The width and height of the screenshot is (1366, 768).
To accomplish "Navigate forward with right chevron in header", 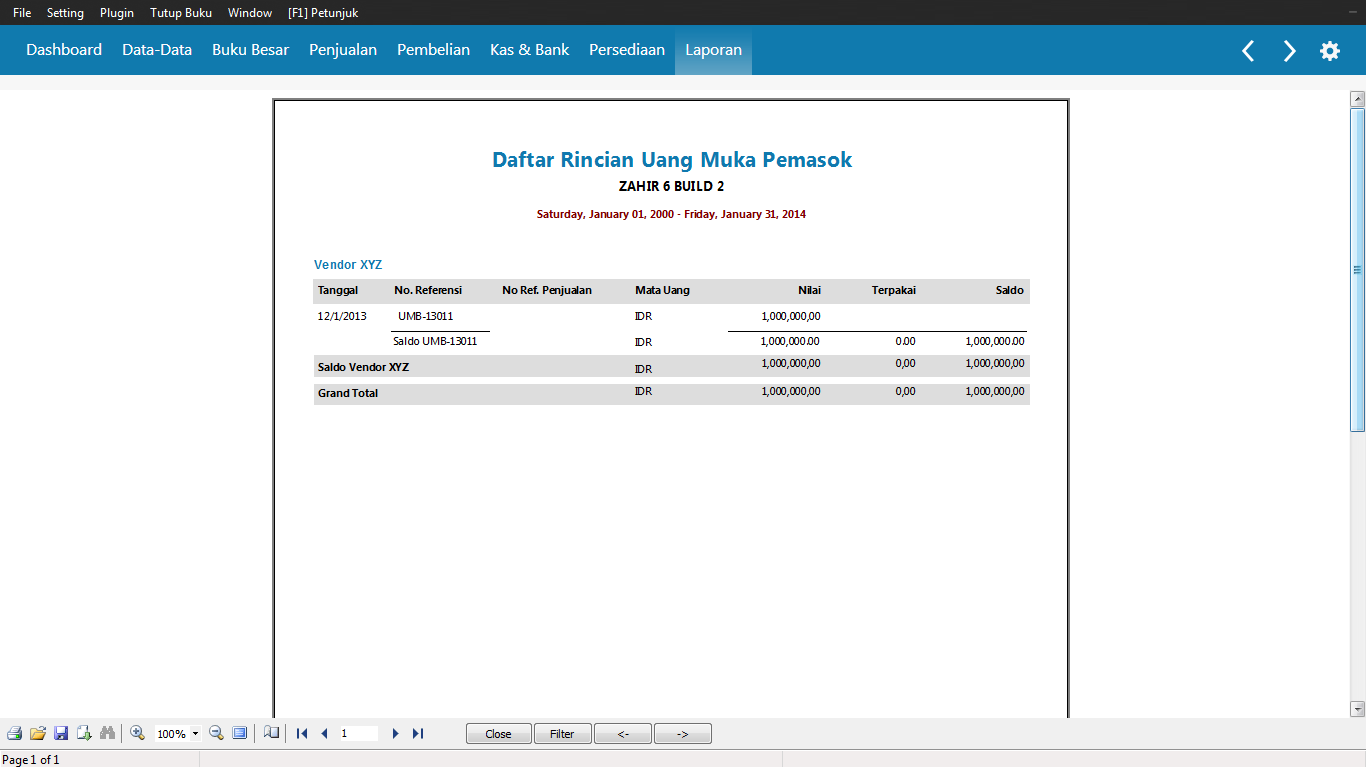I will 1290,51.
